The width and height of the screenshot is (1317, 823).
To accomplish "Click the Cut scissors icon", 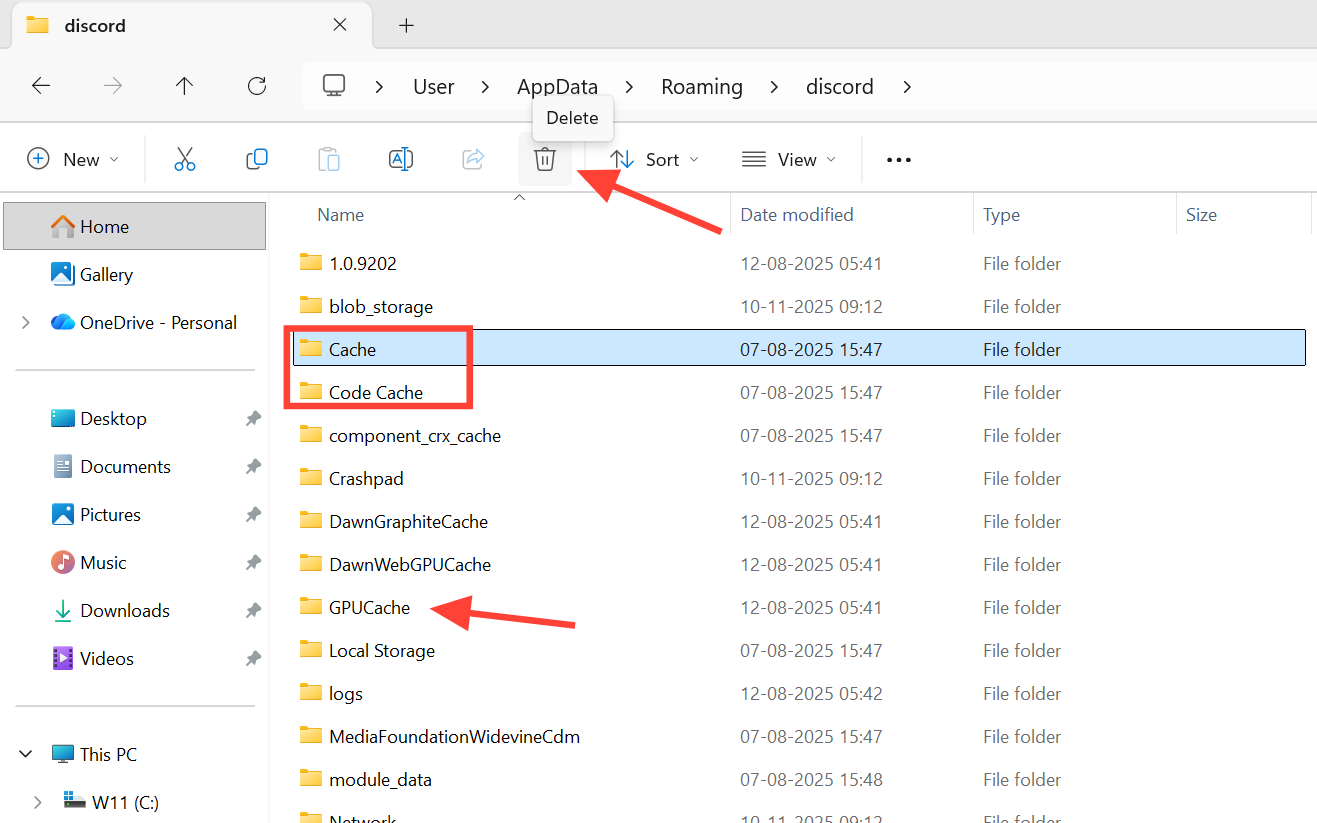I will (x=185, y=159).
